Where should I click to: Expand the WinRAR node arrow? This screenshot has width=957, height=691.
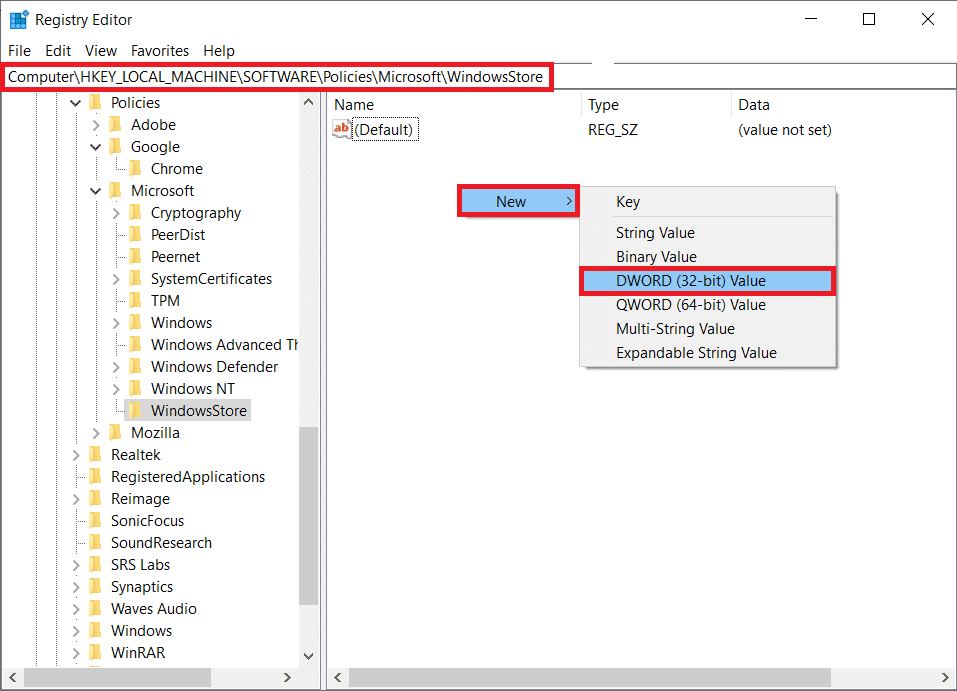[x=76, y=653]
